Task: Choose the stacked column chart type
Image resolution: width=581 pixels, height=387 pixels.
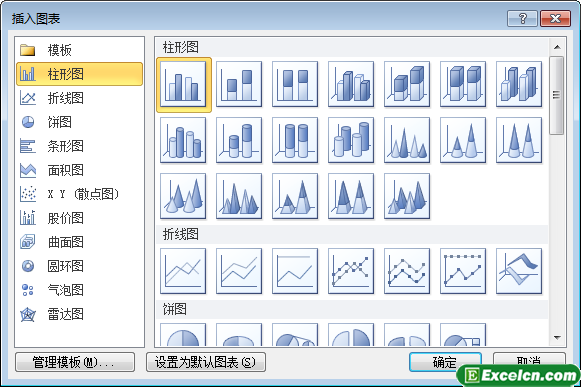Action: tap(239, 85)
